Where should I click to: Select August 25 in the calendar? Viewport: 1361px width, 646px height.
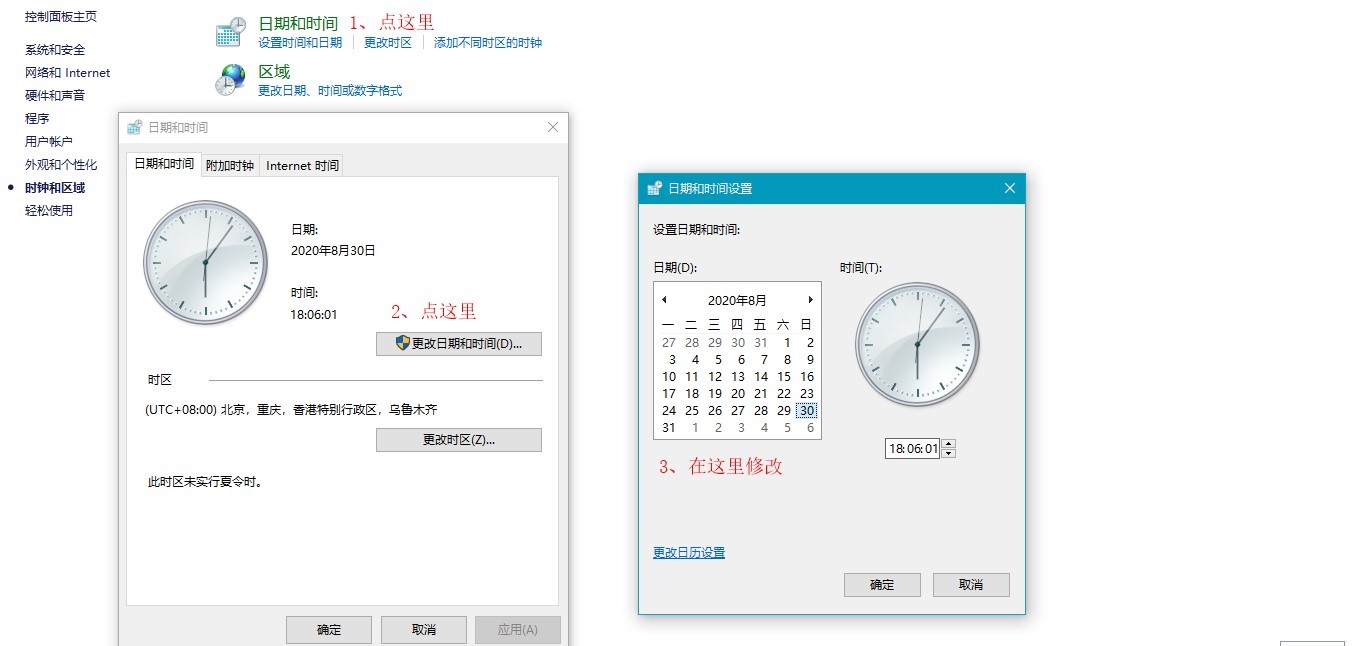[x=692, y=411]
